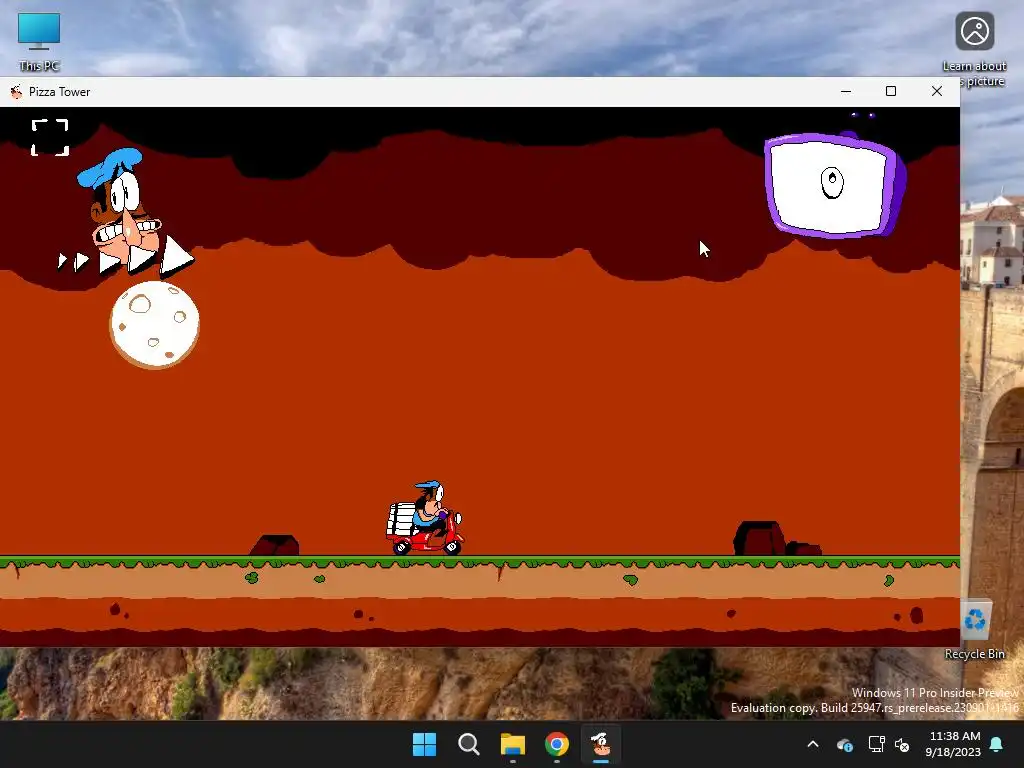
Task: Click the large dark rock on the right
Action: [x=759, y=538]
